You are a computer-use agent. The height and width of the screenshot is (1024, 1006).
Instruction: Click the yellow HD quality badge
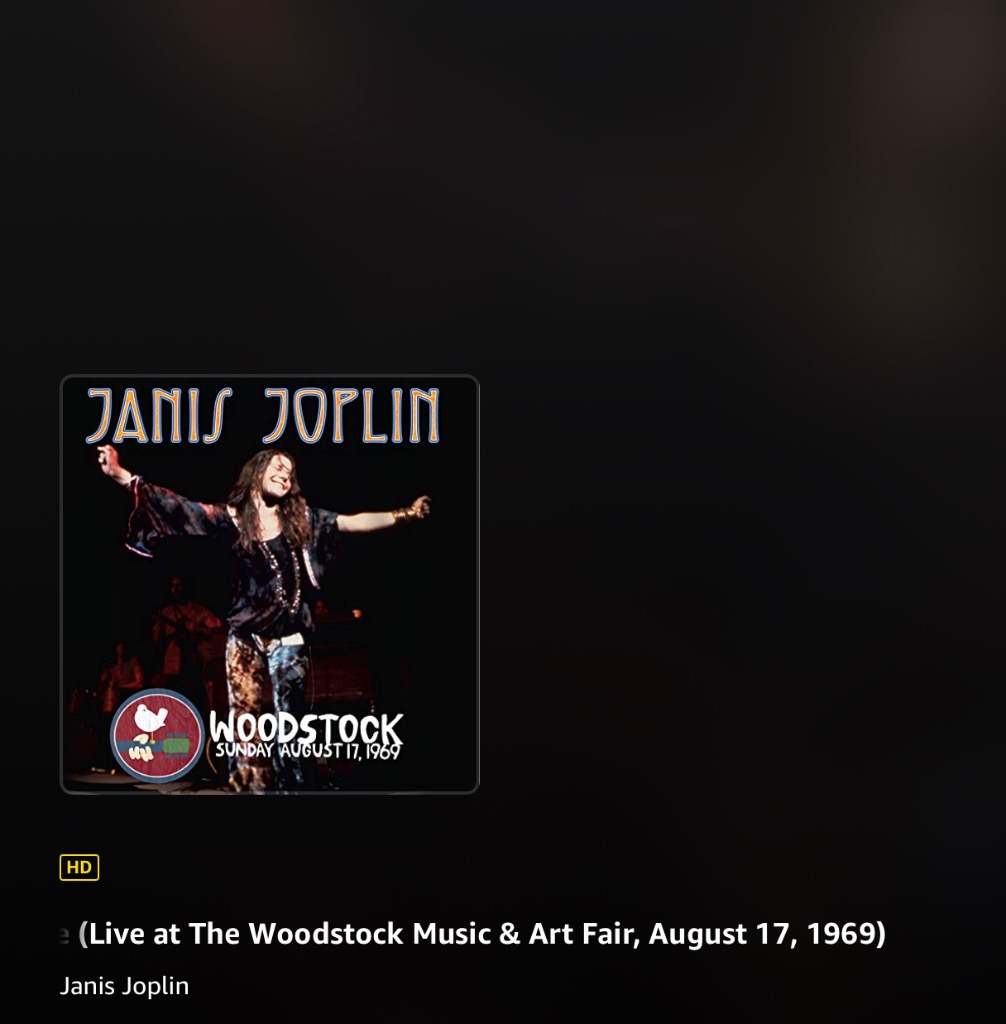[x=79, y=867]
